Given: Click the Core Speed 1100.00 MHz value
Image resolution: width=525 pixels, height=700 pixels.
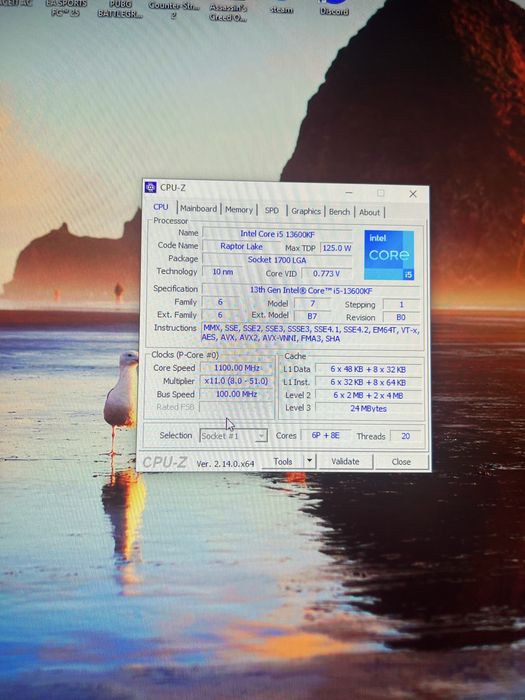Looking at the screenshot, I should tap(237, 368).
